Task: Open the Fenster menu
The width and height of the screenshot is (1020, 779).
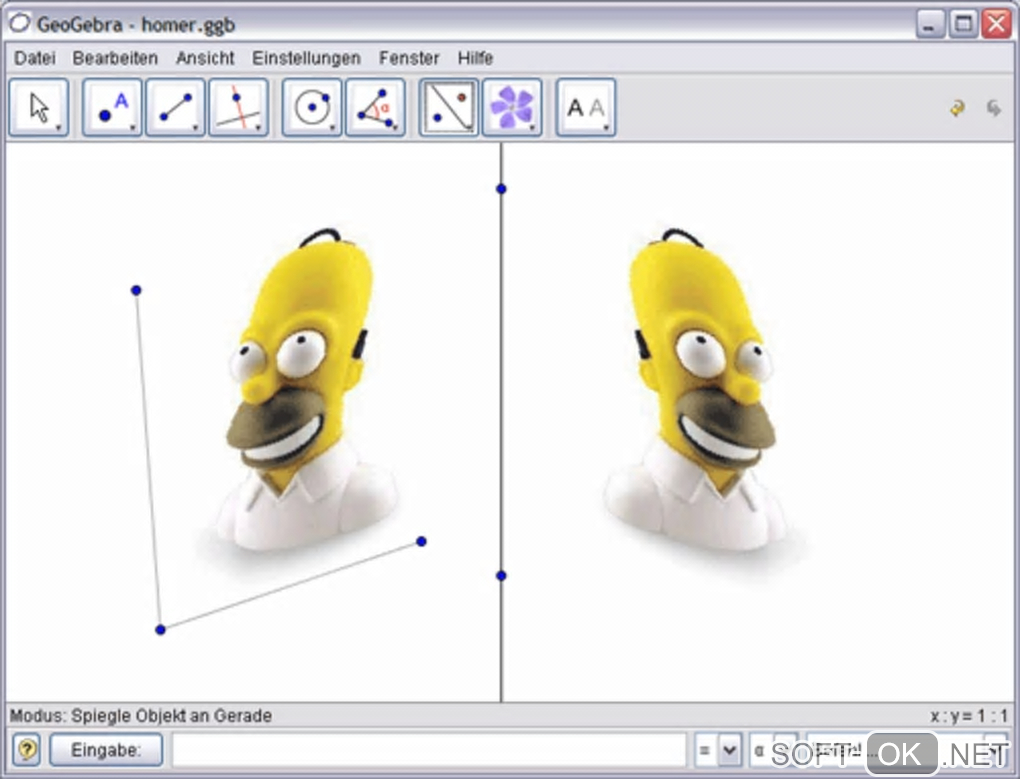Action: (409, 58)
